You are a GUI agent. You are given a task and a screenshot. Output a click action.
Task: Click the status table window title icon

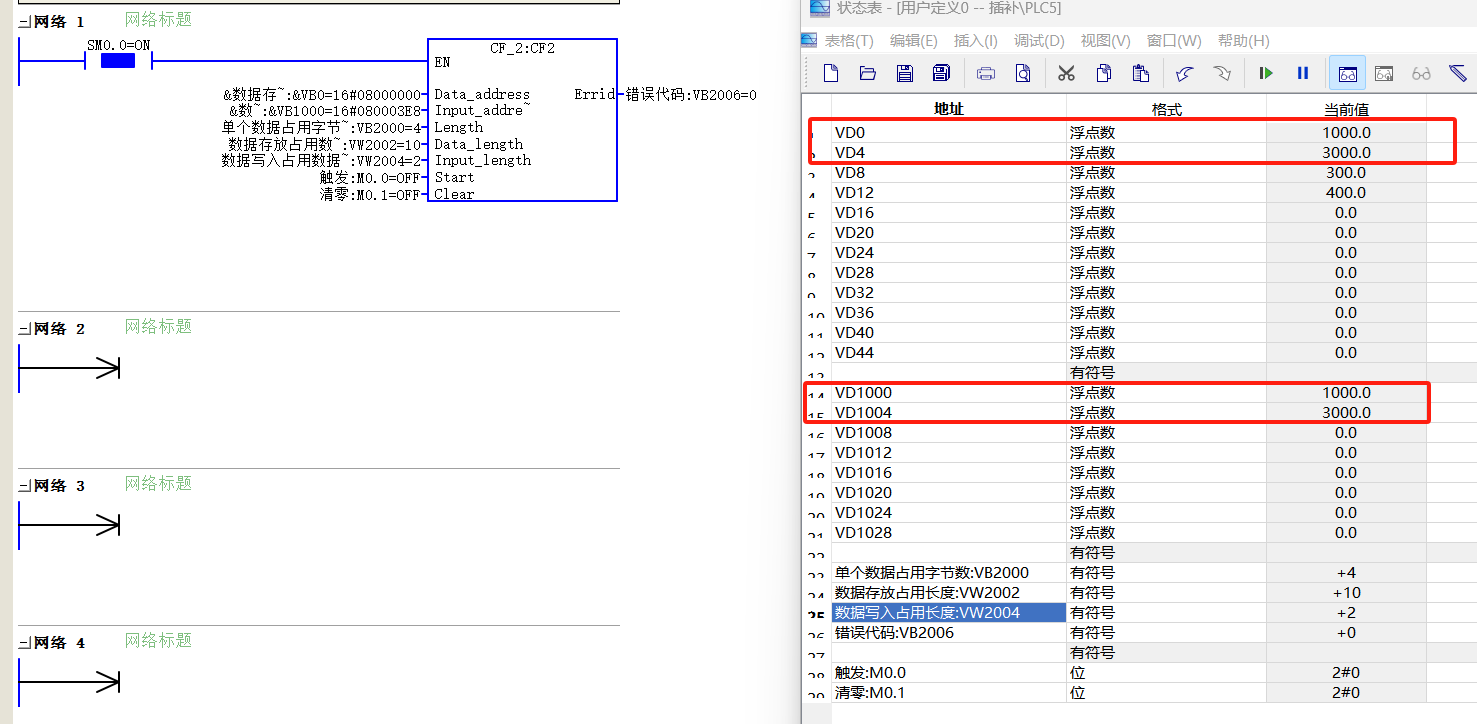(x=819, y=8)
